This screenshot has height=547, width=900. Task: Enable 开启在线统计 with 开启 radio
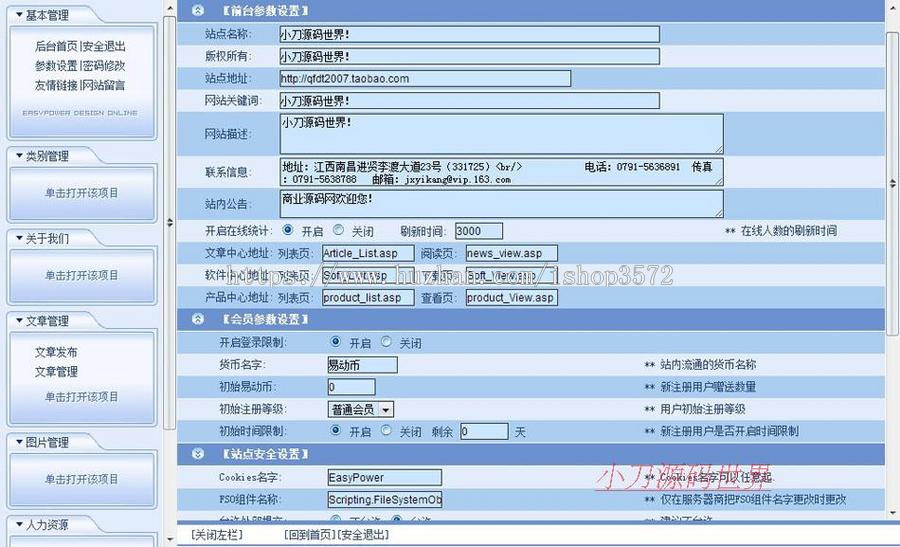(288, 230)
